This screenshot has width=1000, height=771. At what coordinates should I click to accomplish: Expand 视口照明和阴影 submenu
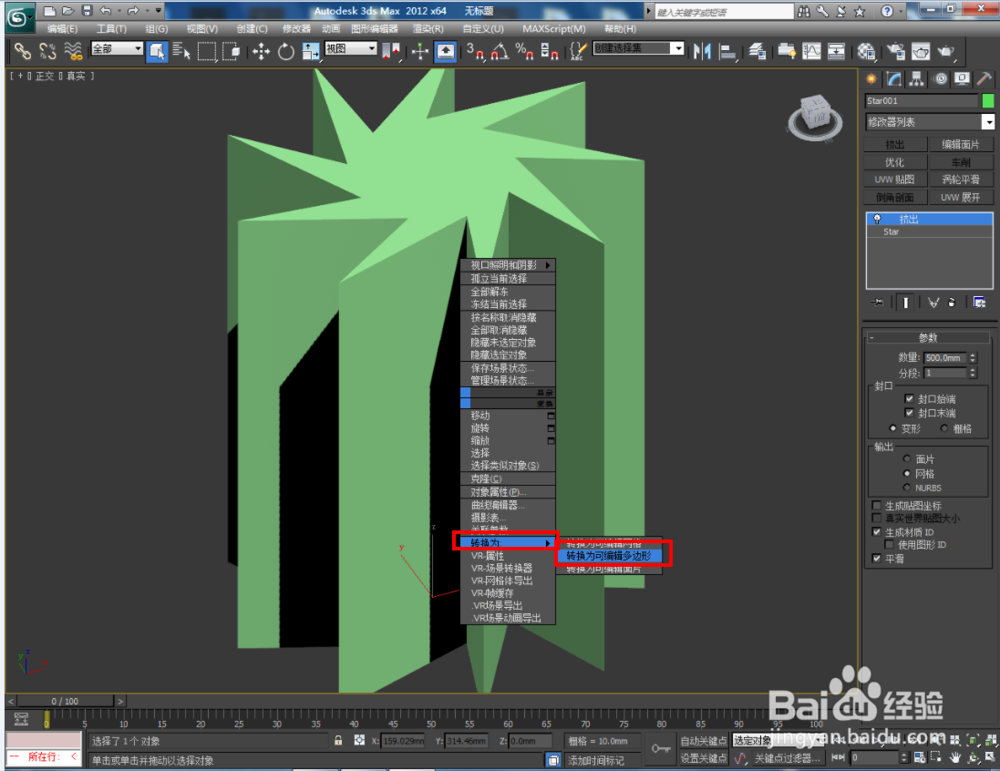[508, 265]
